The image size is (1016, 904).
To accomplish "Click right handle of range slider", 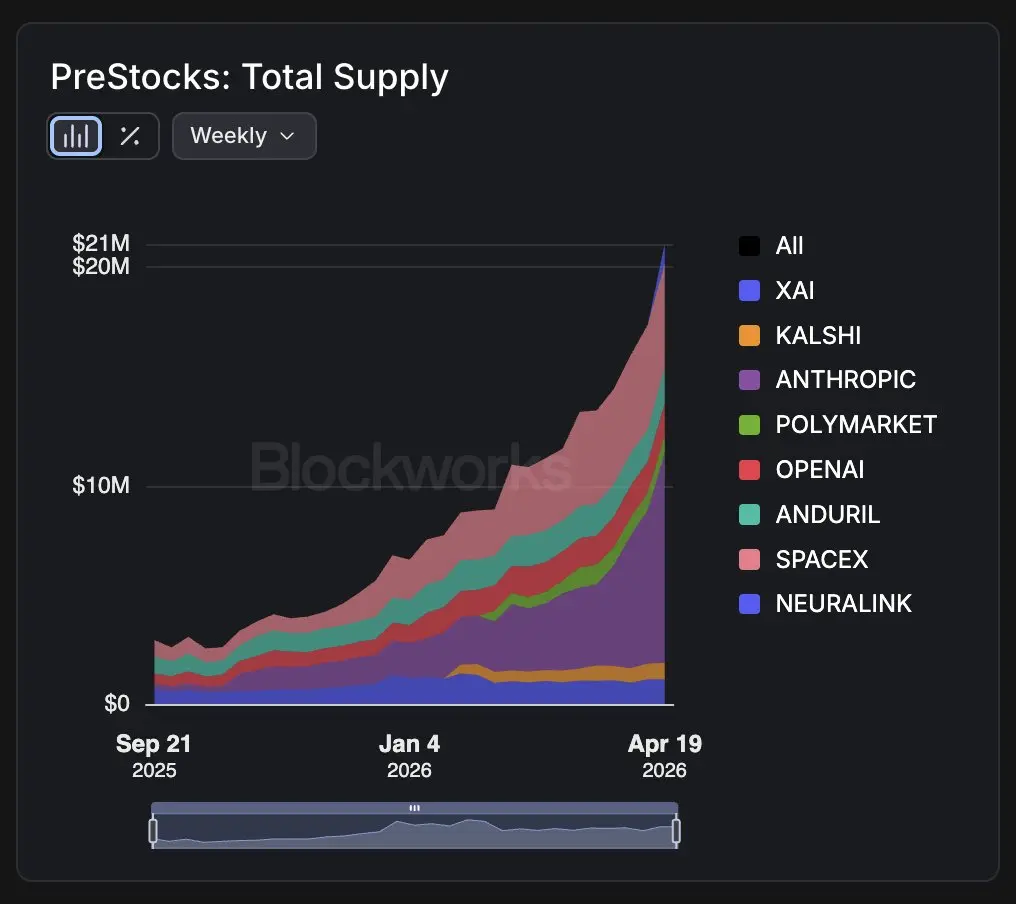I will (676, 831).
